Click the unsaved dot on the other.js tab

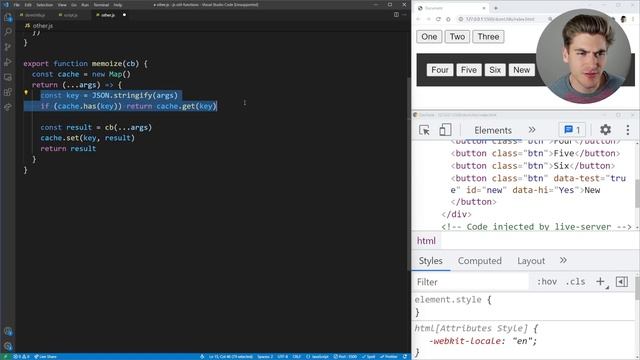(x=124, y=15)
